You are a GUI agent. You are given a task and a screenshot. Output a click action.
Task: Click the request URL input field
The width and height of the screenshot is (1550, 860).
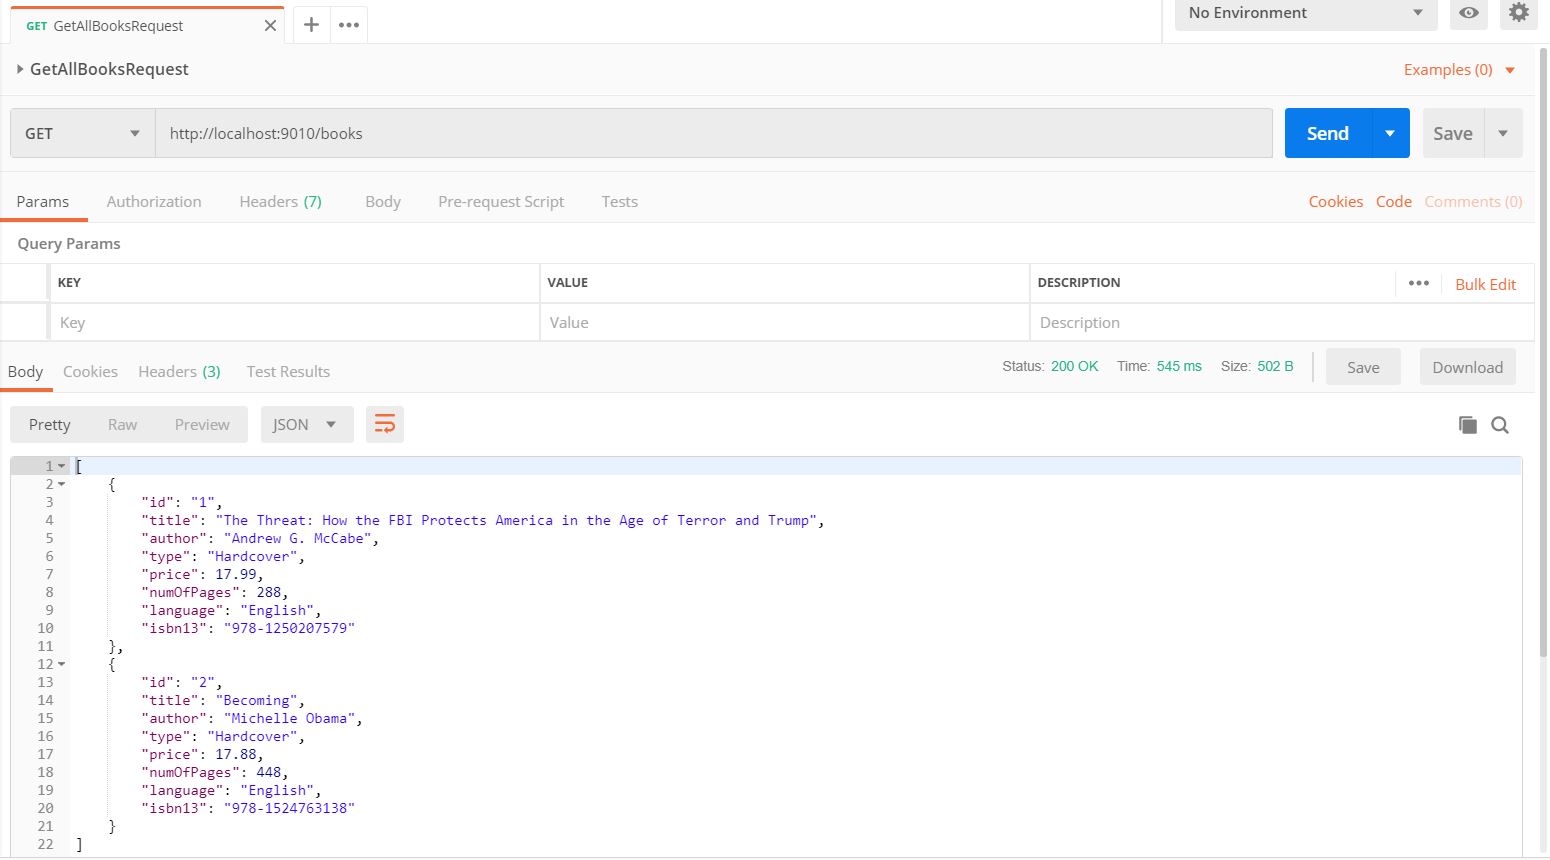point(713,133)
